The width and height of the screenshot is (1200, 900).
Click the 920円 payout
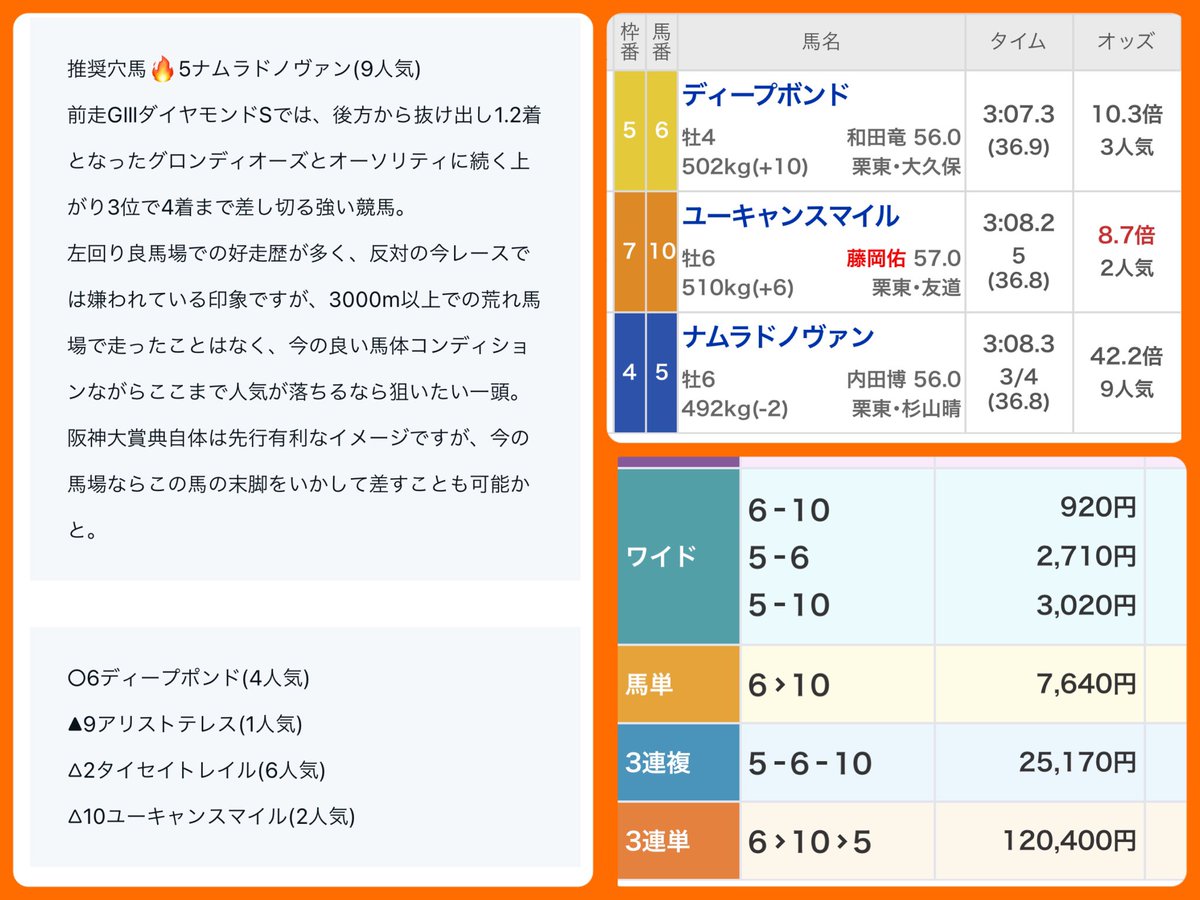(x=1097, y=508)
